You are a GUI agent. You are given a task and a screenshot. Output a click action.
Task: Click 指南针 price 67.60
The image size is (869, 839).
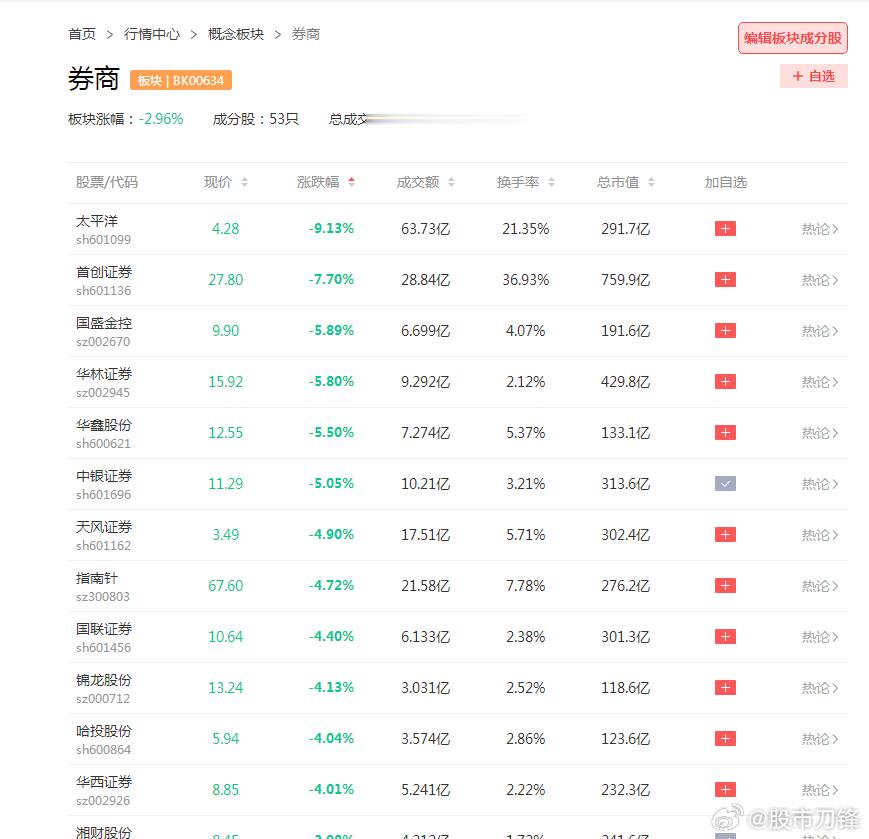[226, 585]
